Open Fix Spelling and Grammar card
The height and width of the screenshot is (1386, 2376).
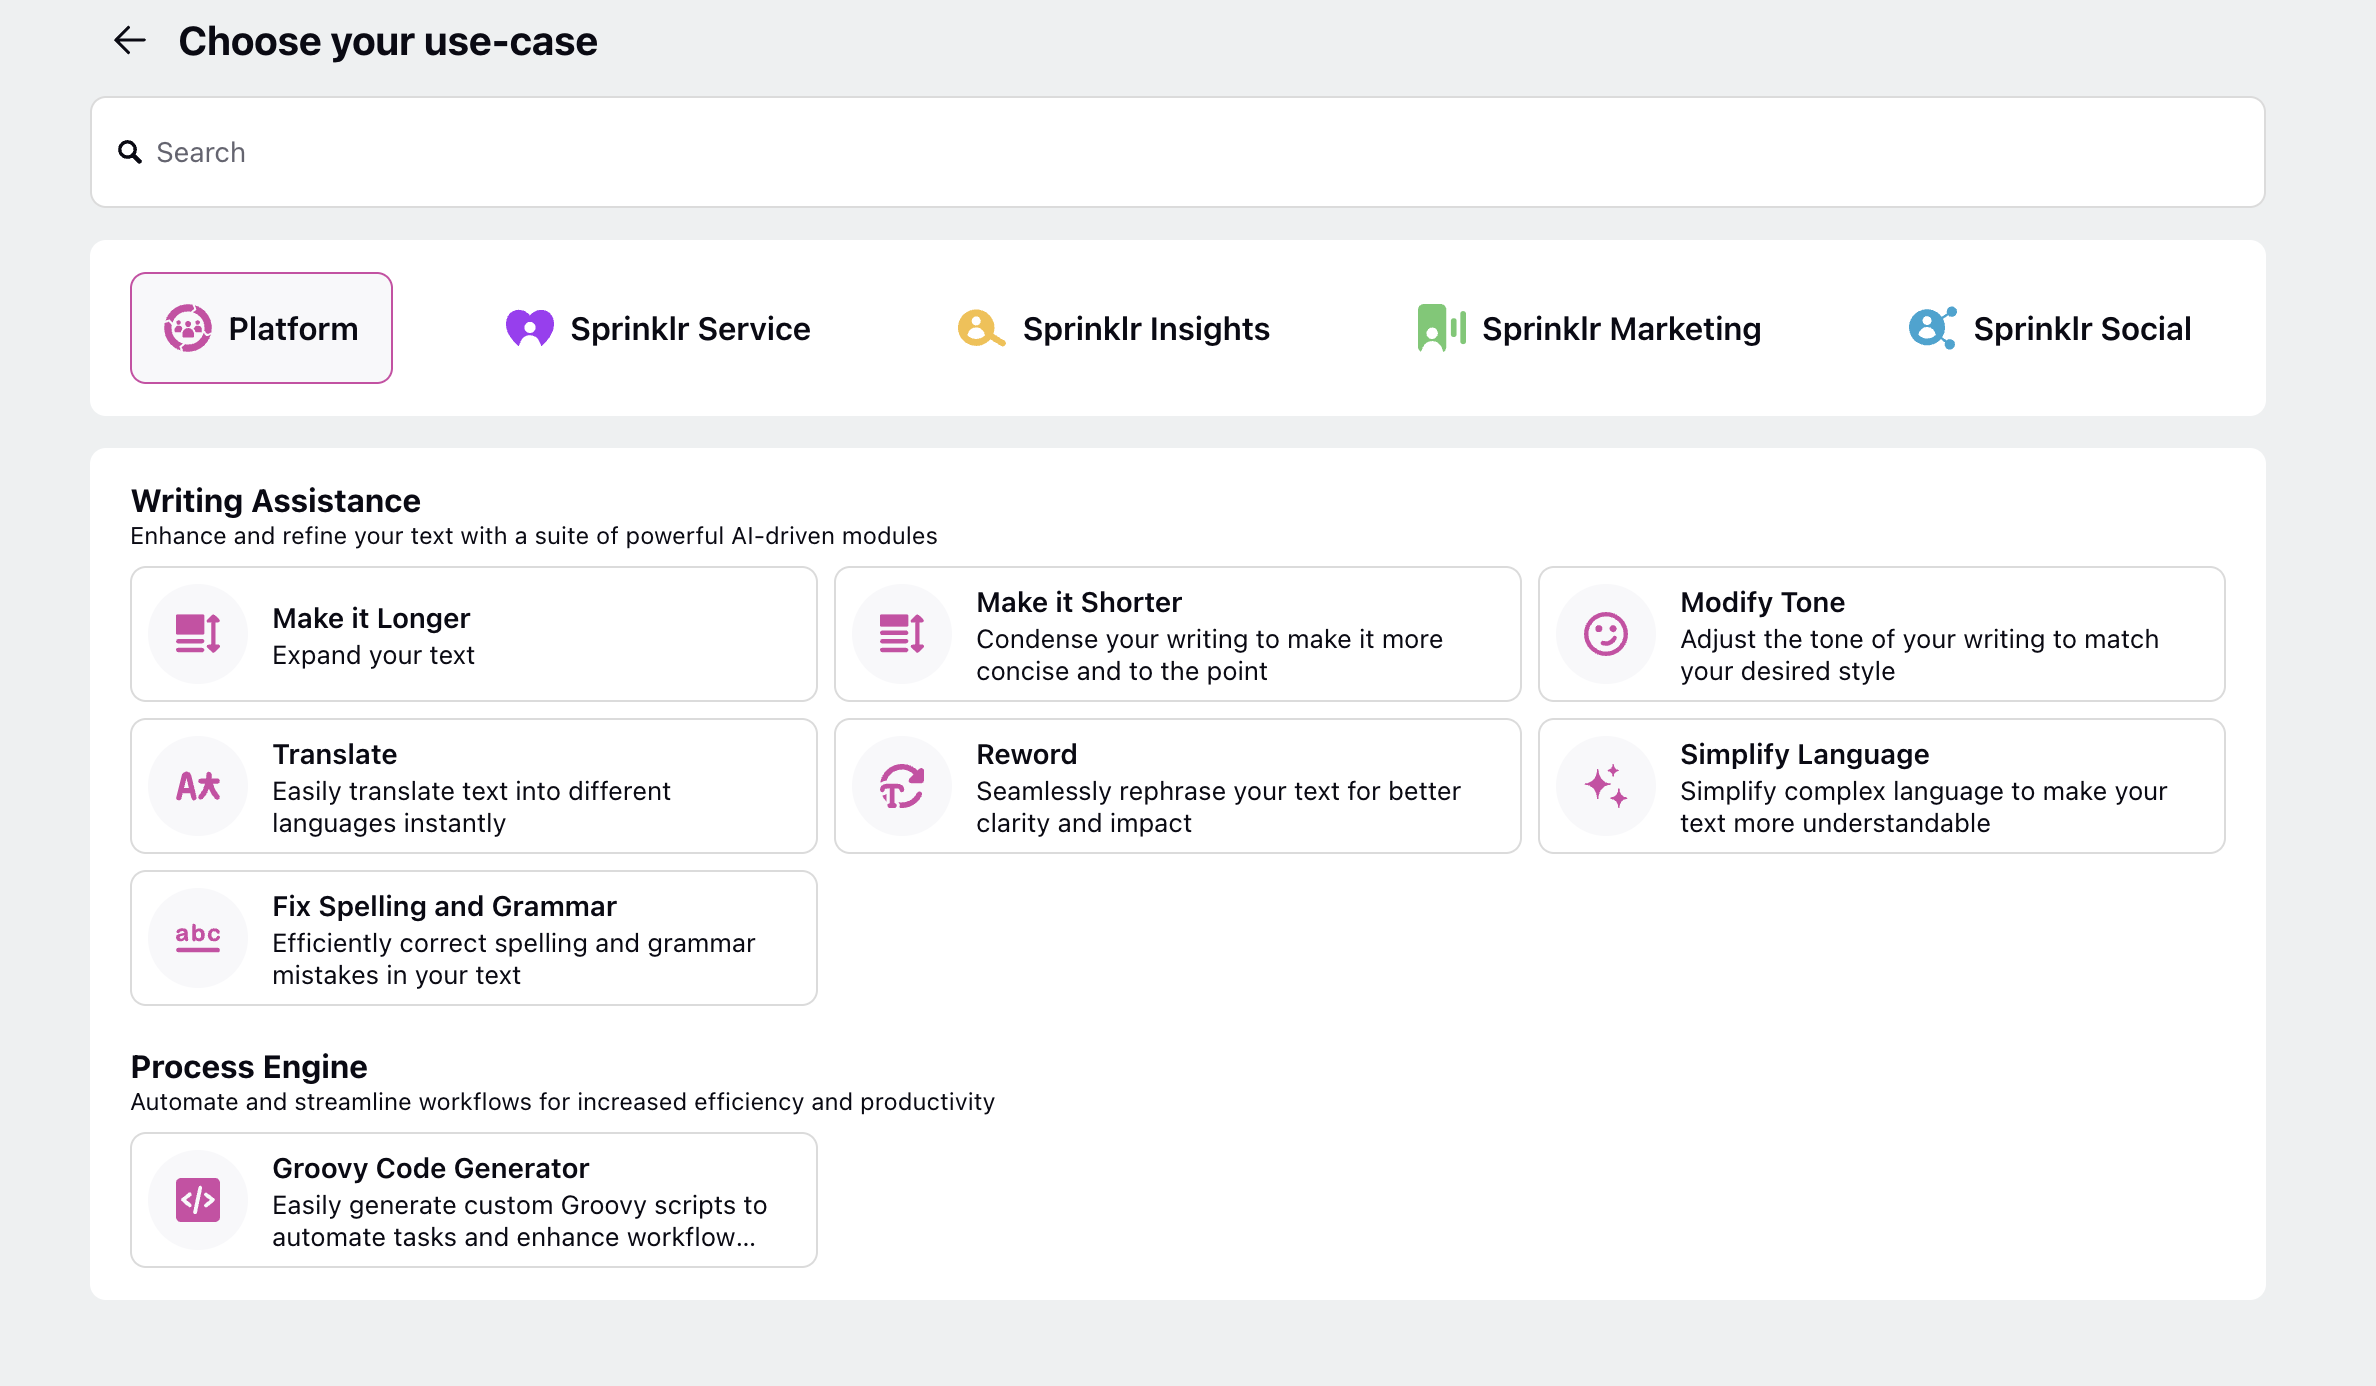pyautogui.click(x=474, y=938)
